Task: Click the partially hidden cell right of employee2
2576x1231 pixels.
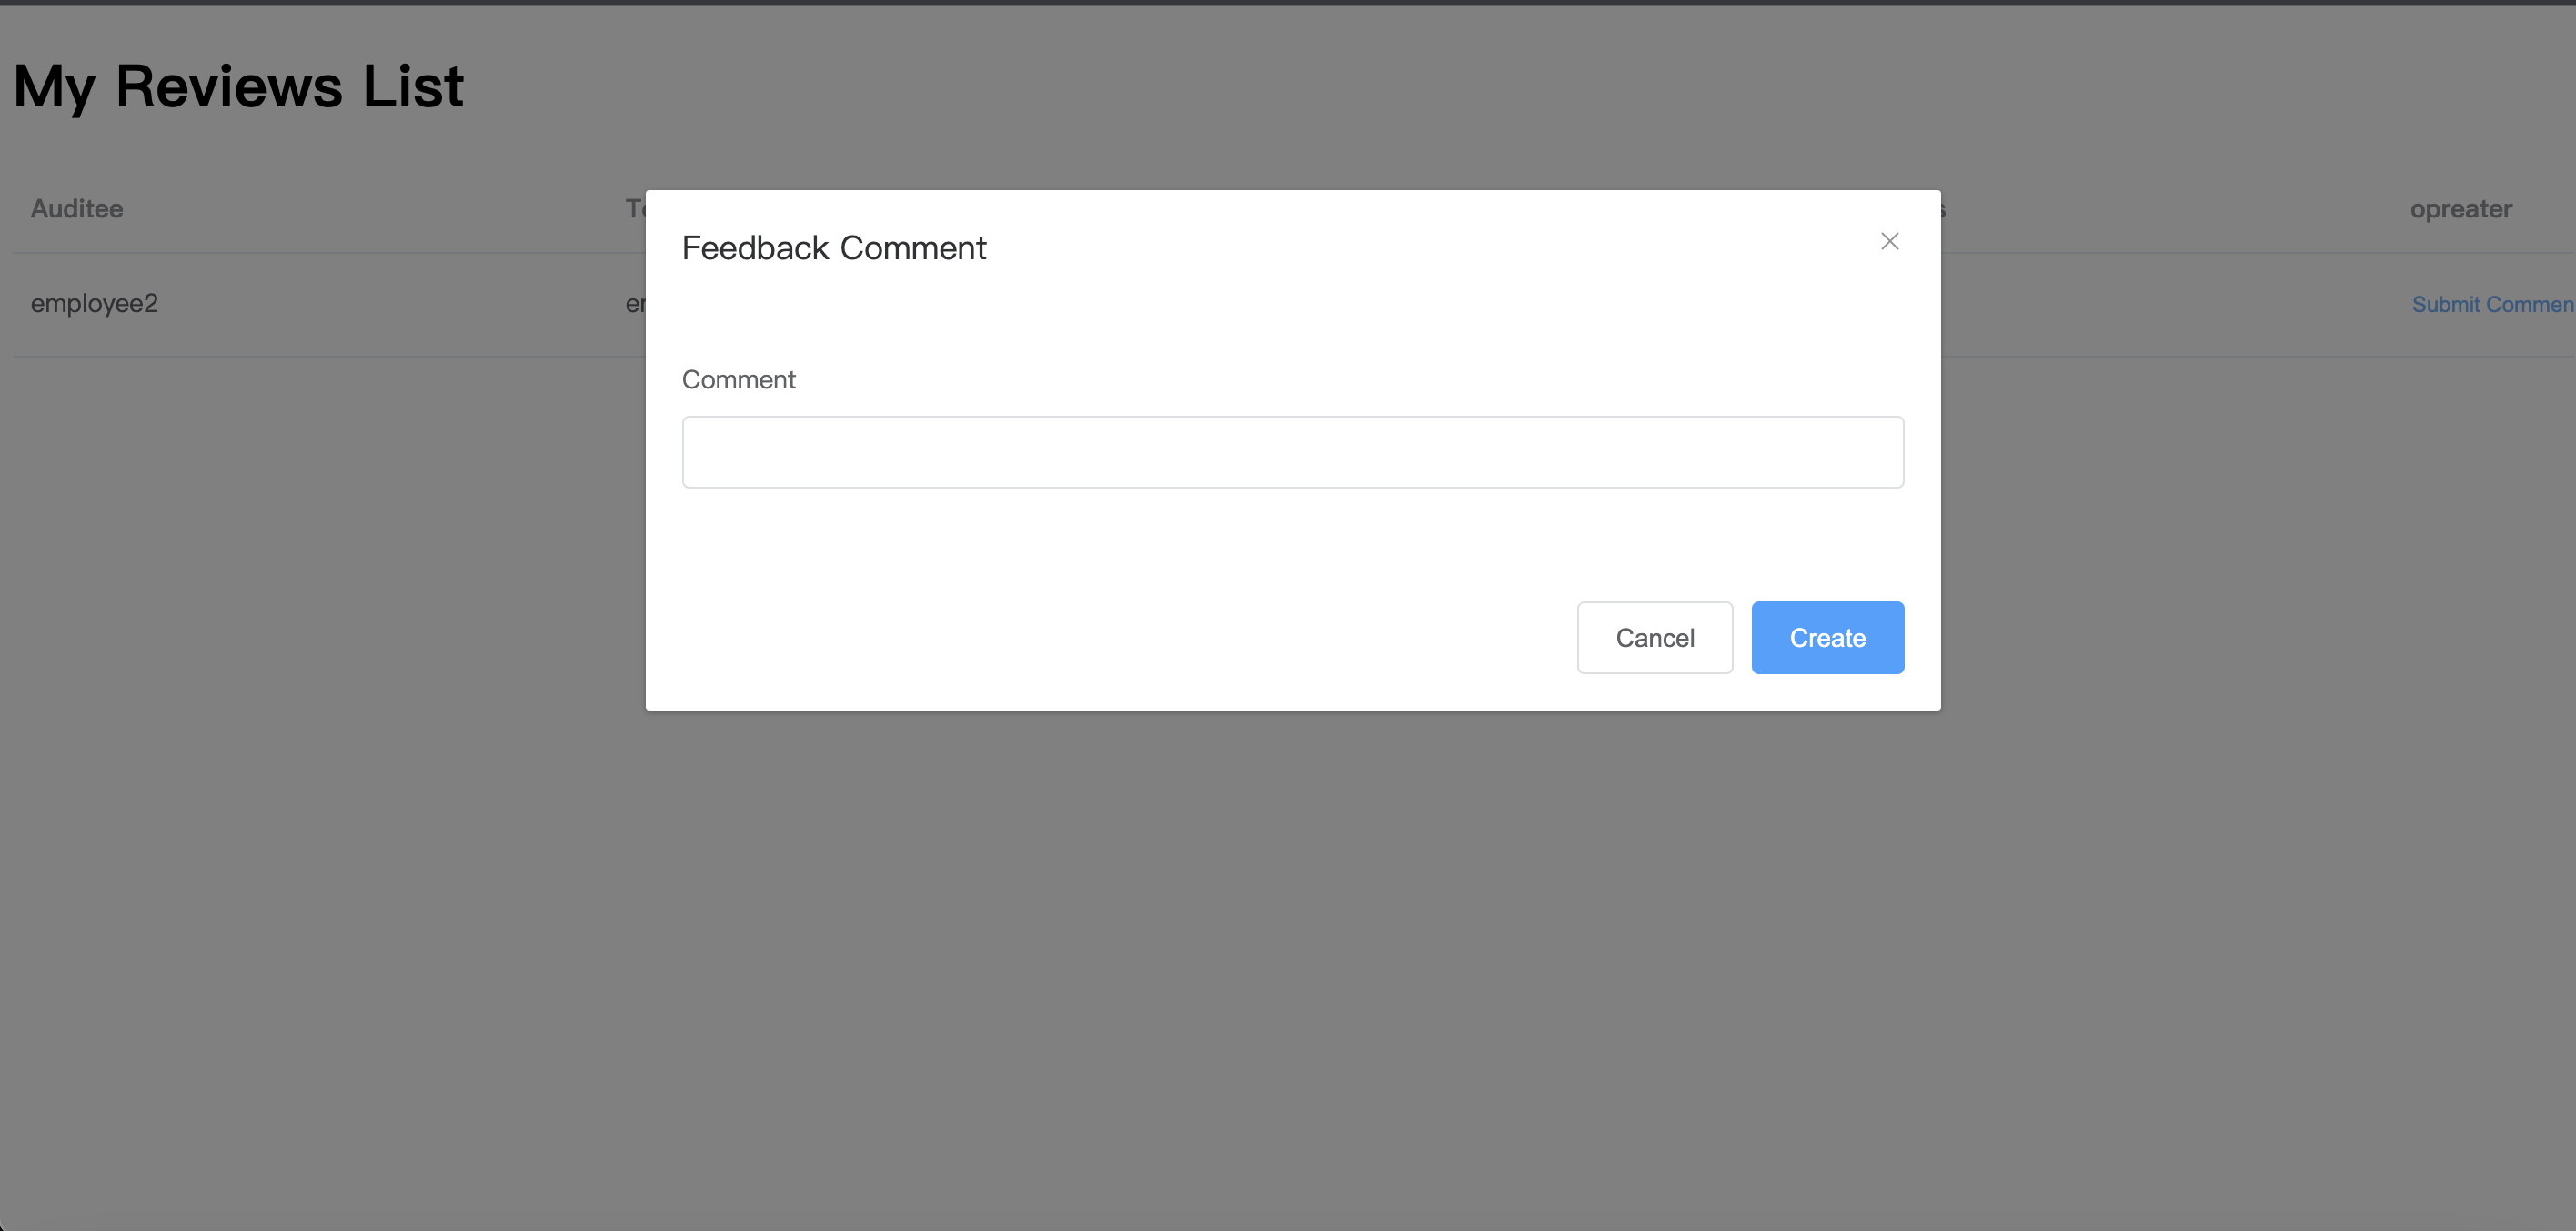Action: click(x=634, y=304)
